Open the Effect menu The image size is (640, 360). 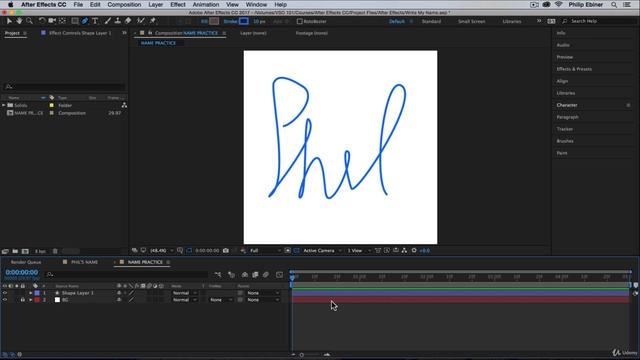click(x=178, y=5)
